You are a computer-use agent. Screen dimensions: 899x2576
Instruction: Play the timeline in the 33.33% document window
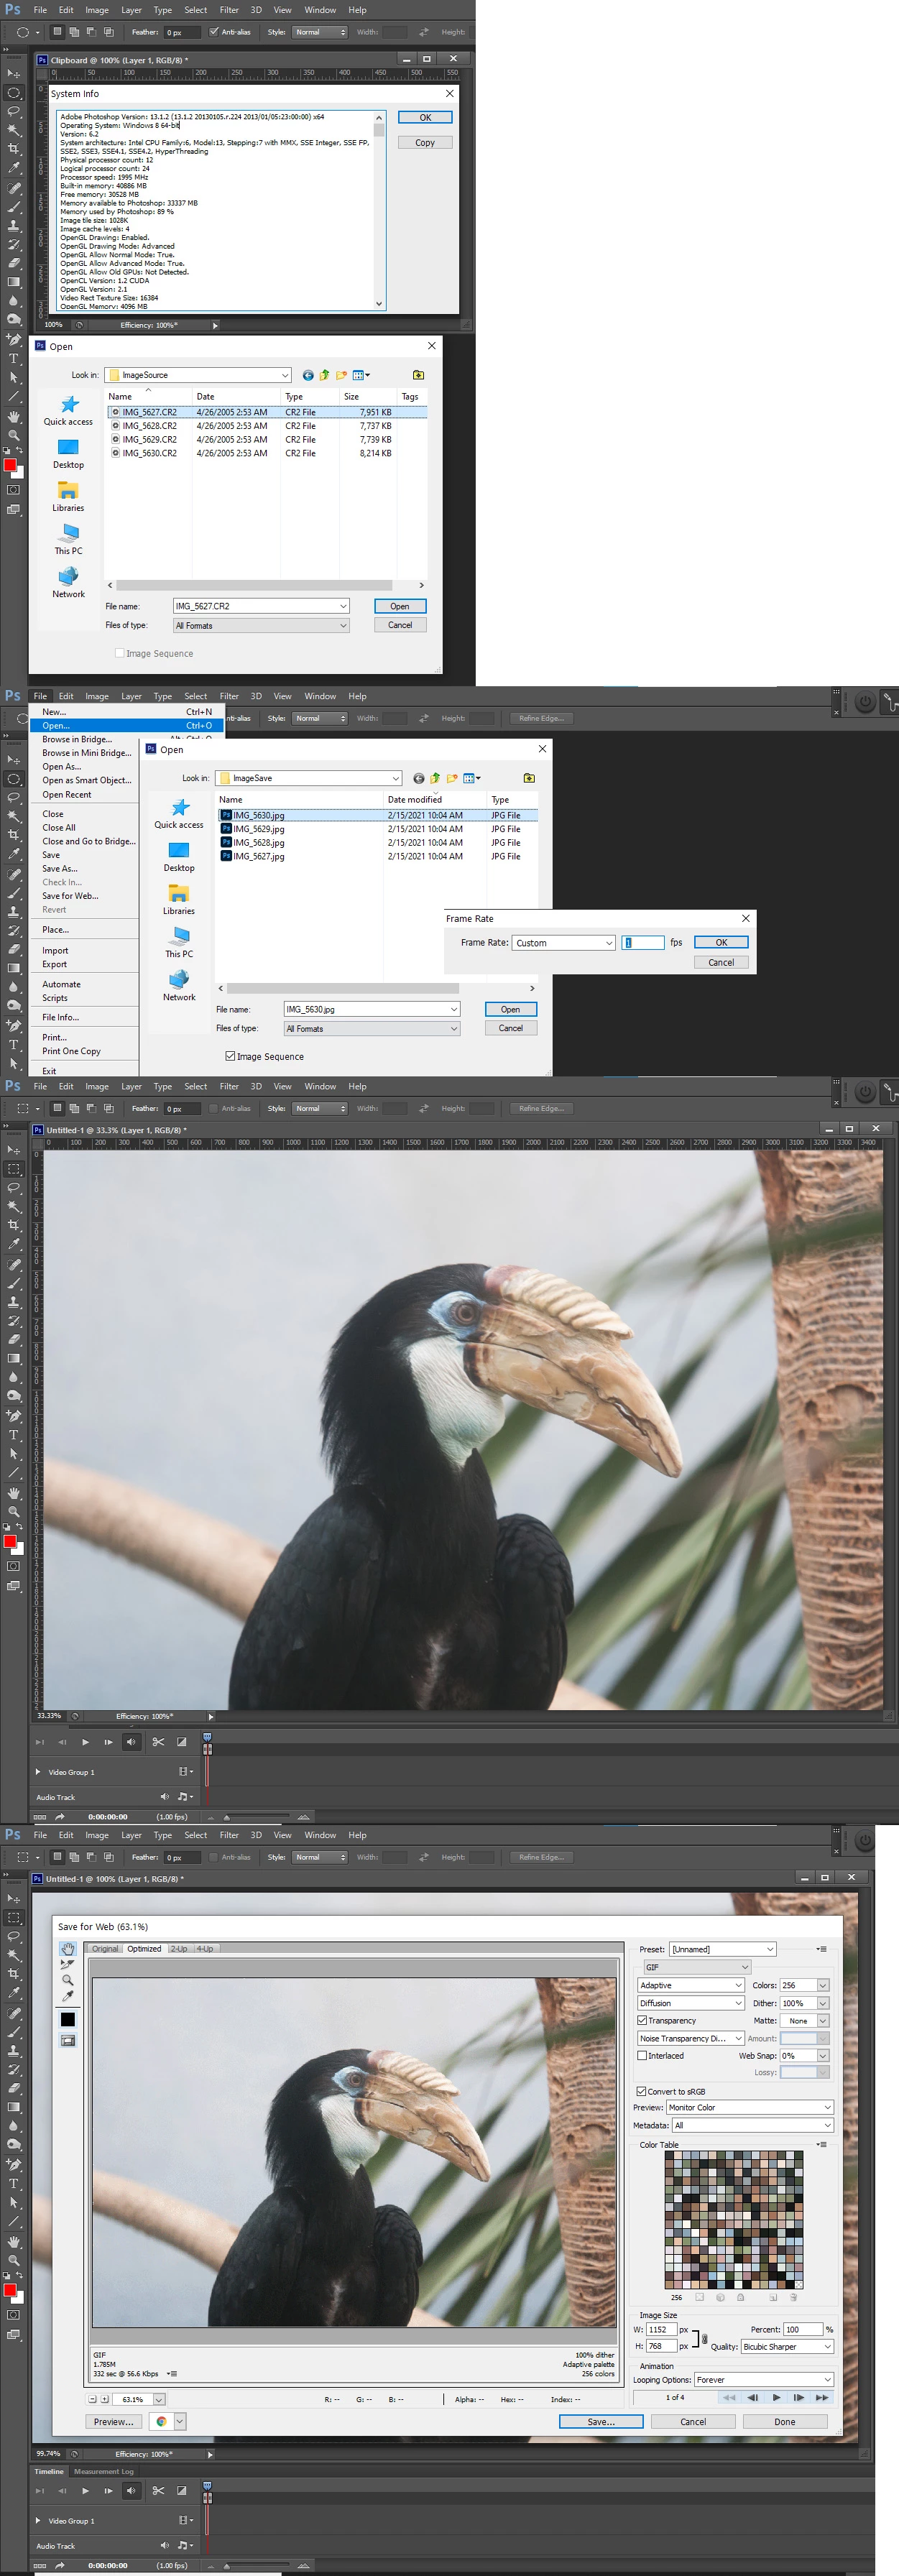coord(85,1742)
